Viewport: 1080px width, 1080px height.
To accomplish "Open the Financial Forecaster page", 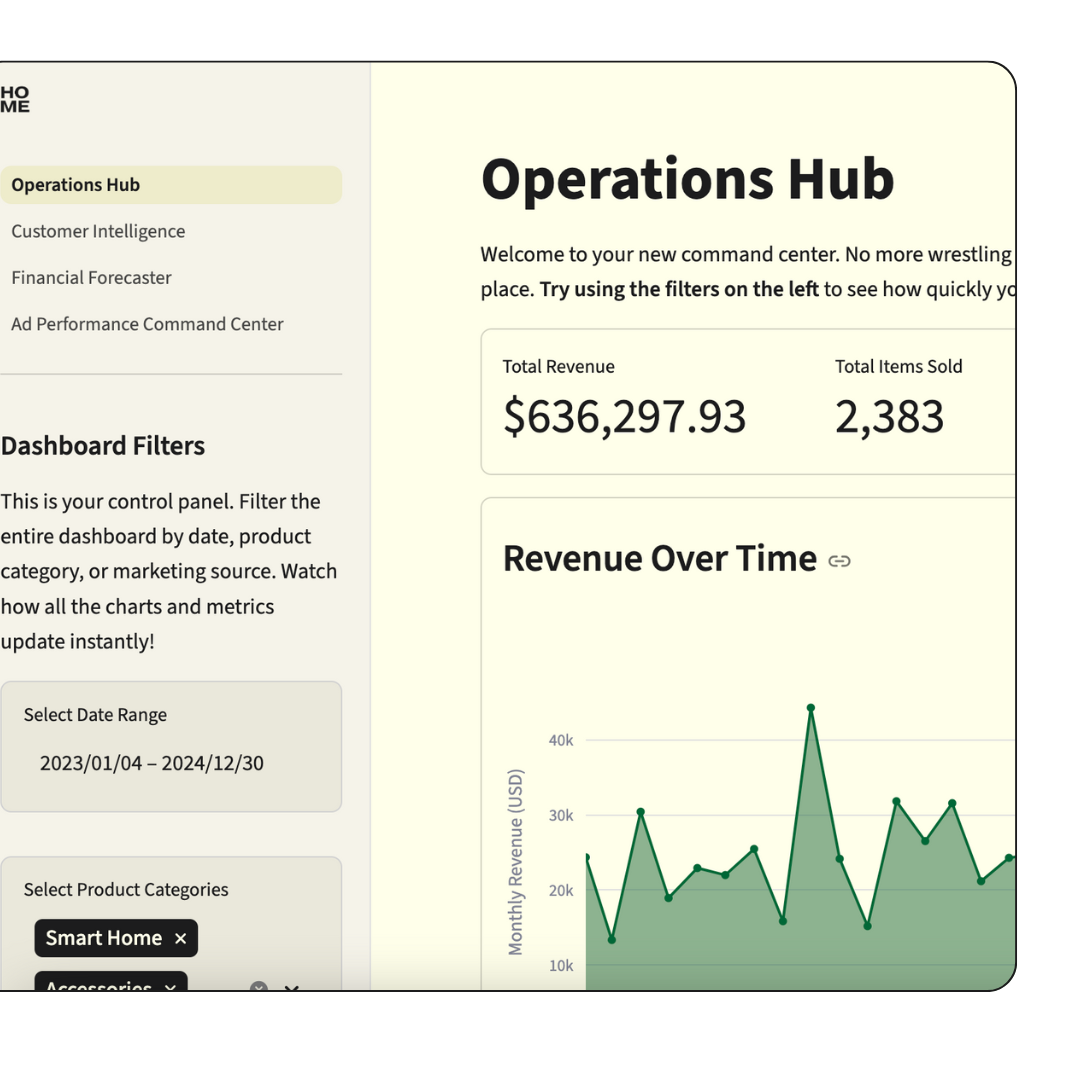I will (91, 278).
